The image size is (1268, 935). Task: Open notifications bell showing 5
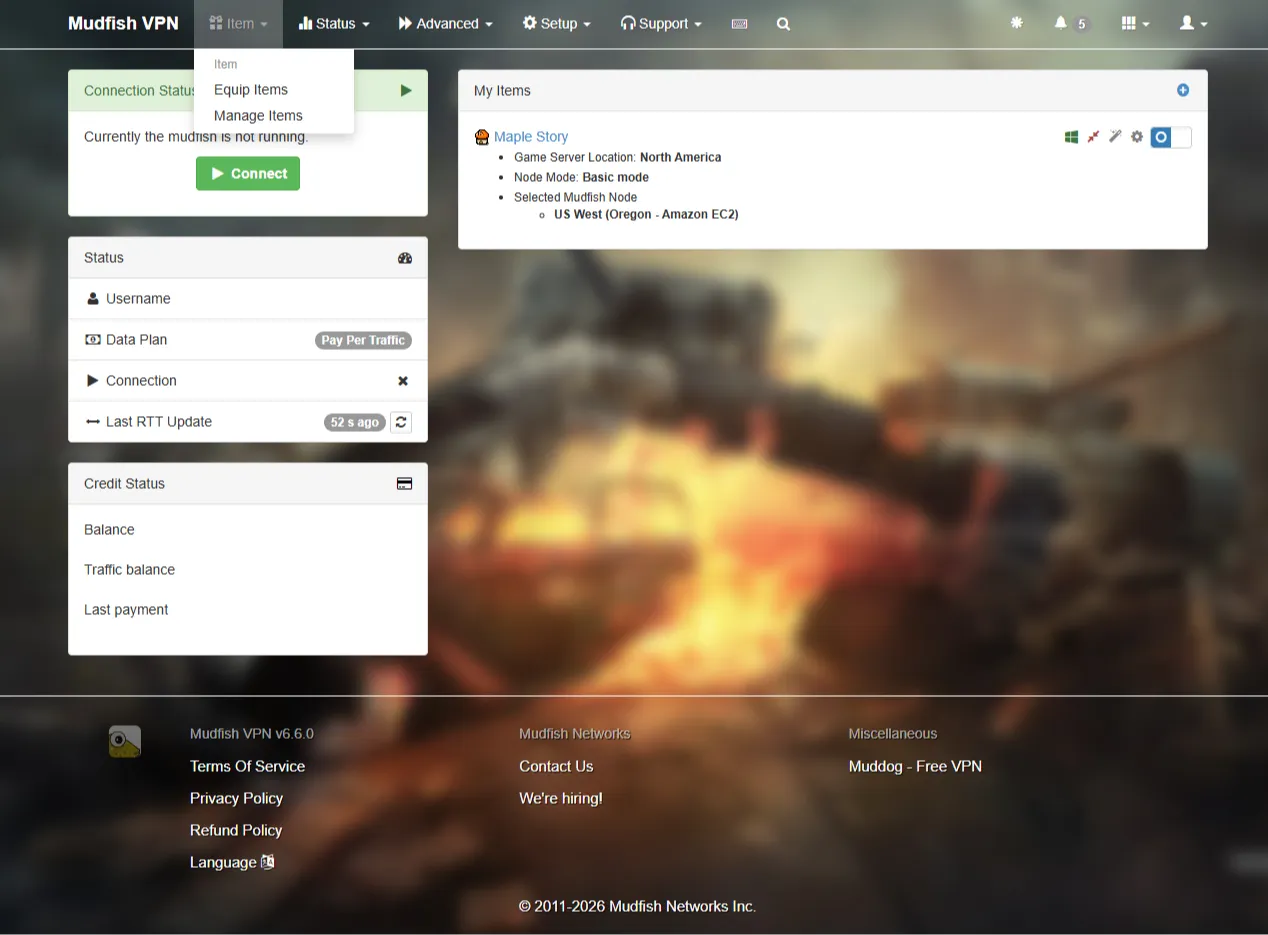coord(1071,23)
